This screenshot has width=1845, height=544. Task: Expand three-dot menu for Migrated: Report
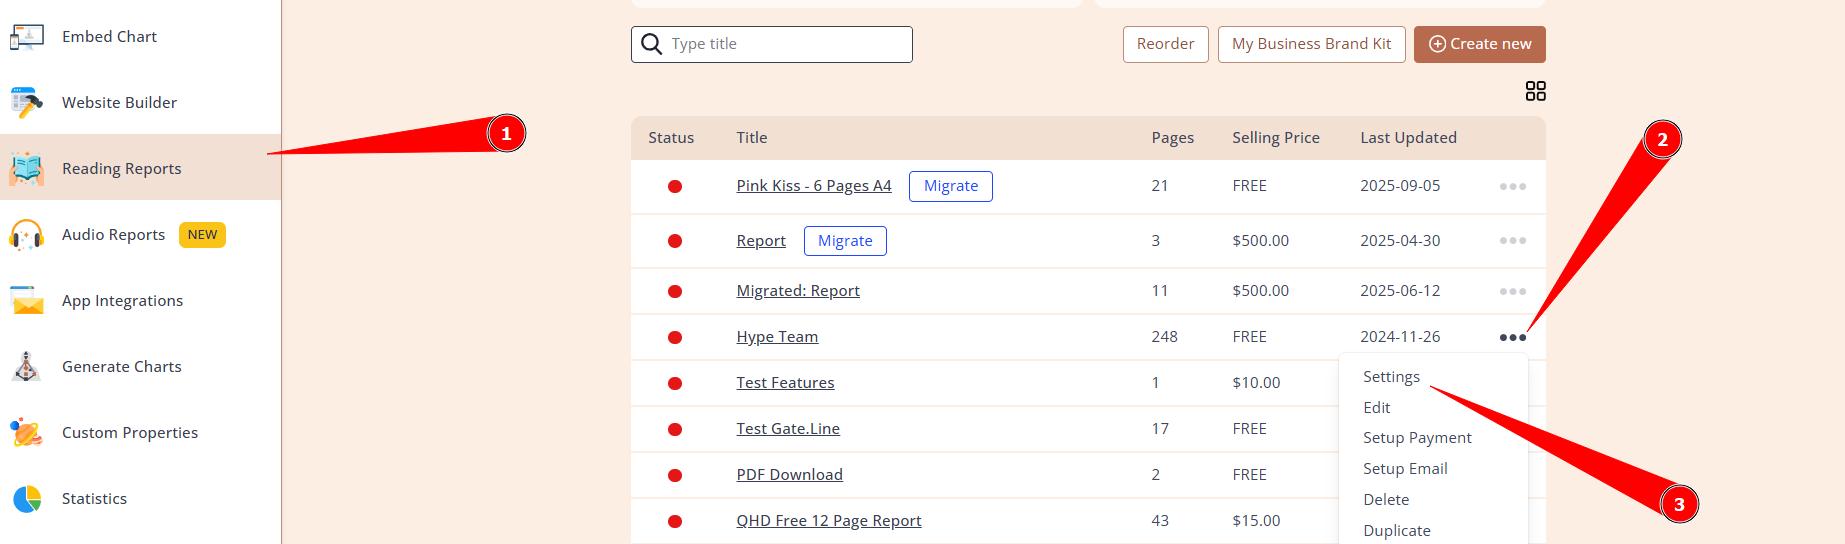1512,291
